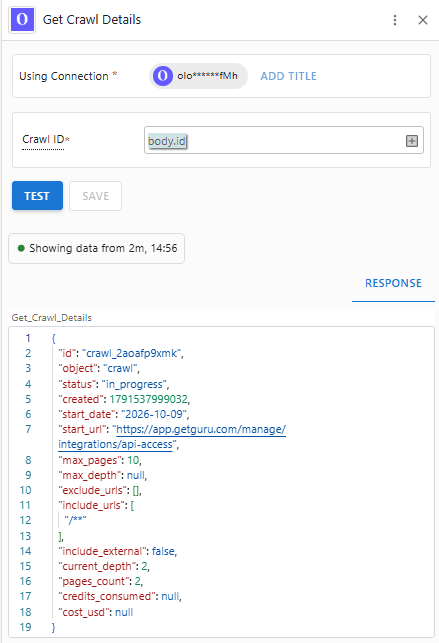Open the olo******fMh connection selector
Image resolution: width=439 pixels, height=643 pixels.
tap(198, 76)
